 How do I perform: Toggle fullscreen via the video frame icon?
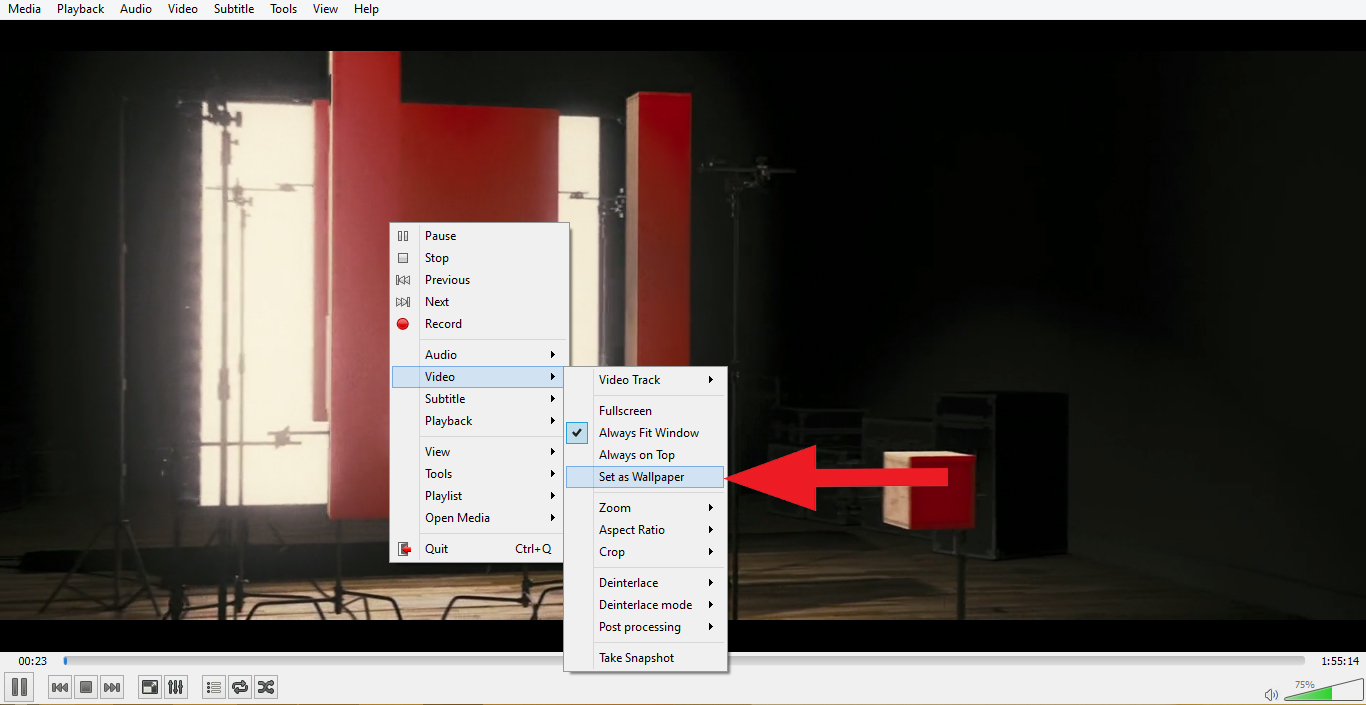tap(149, 687)
